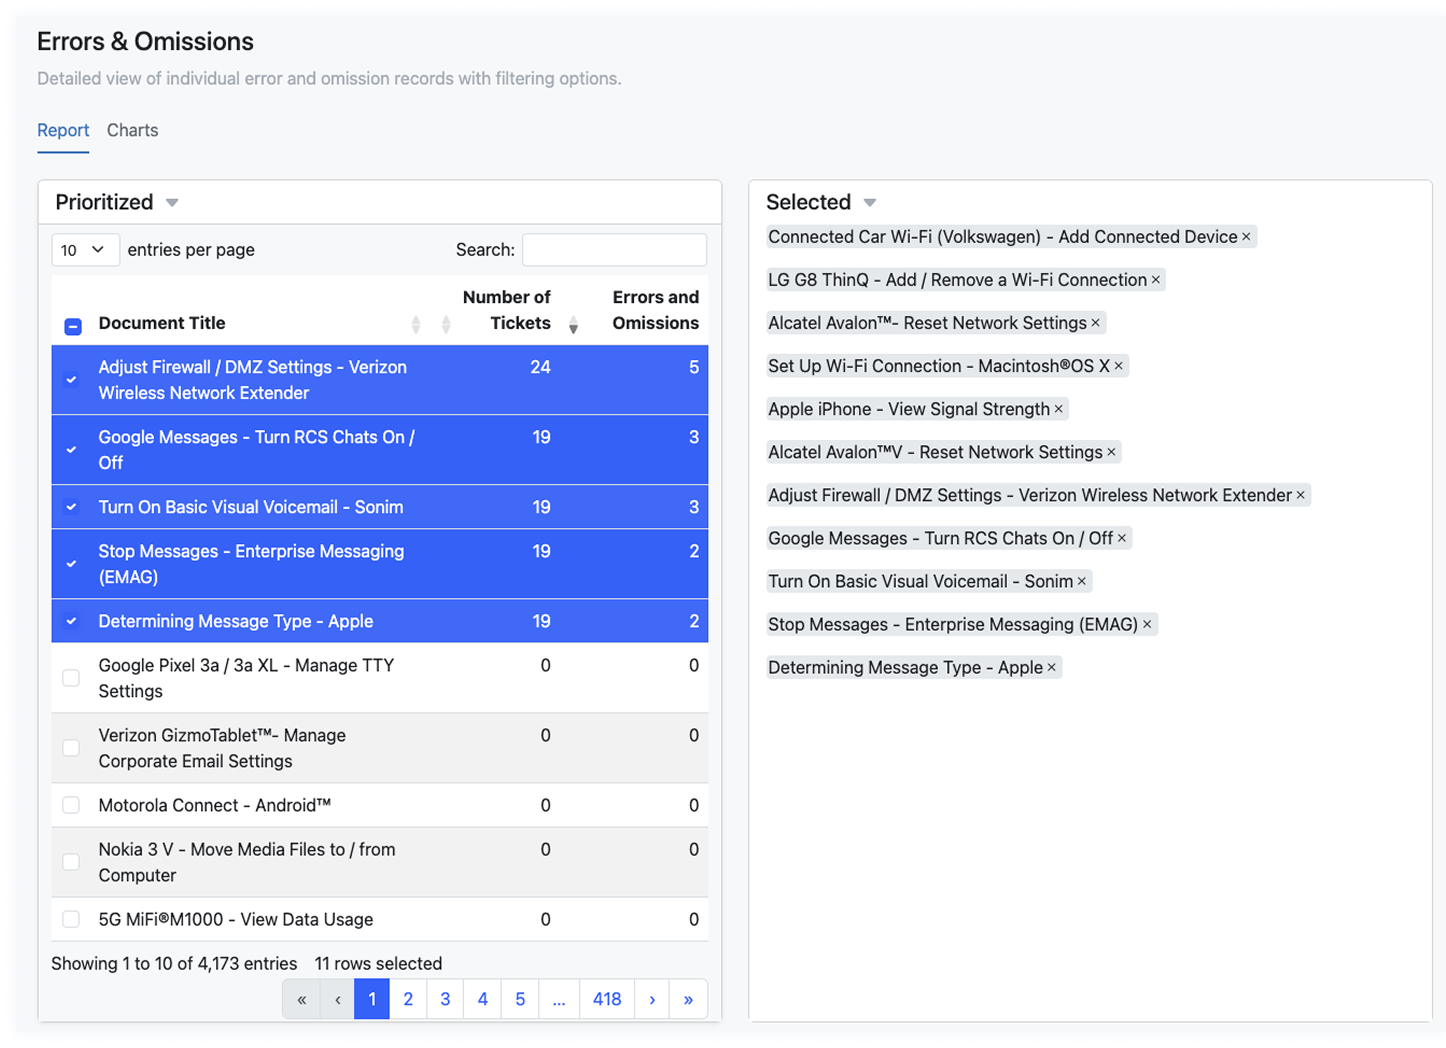Check the Motorola Connect - Android row checkbox

point(71,805)
